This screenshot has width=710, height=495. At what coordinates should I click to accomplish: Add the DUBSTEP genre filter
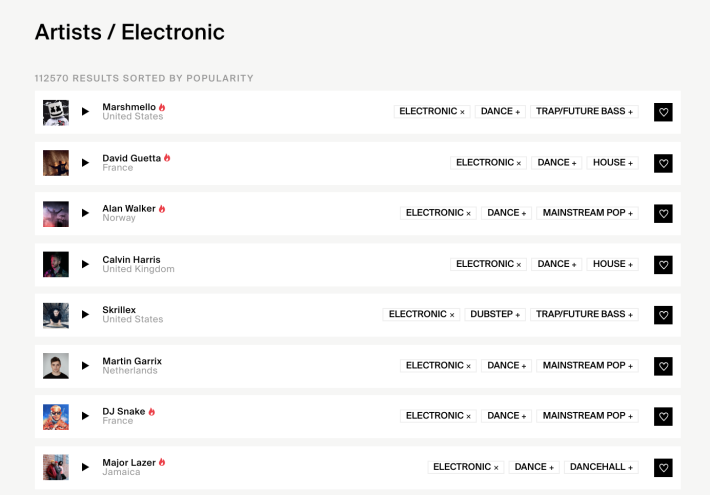coord(495,314)
